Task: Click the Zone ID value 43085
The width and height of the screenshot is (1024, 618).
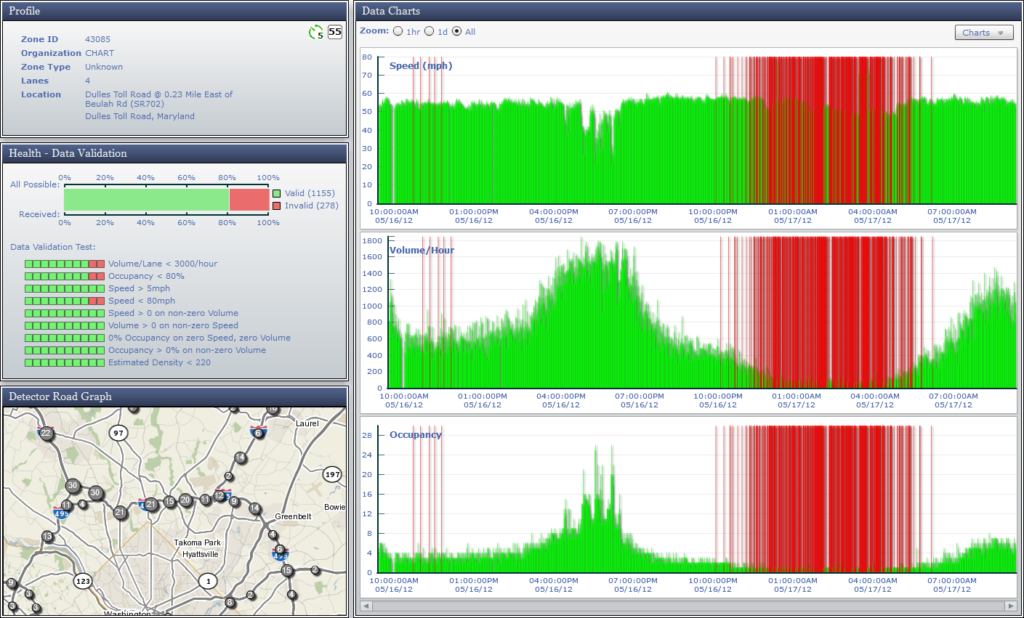Action: [x=98, y=39]
